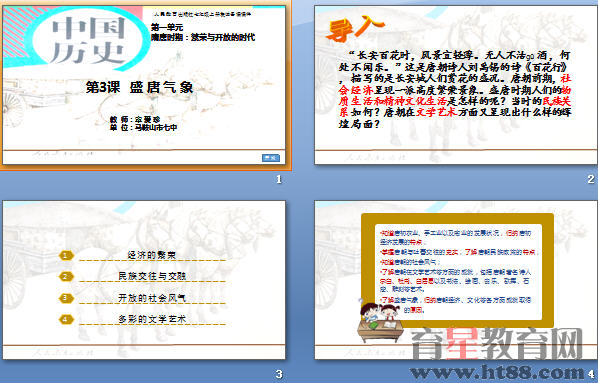The image size is (598, 383).
Task: Select slide 3 thumbnail with outline list
Action: click(144, 280)
